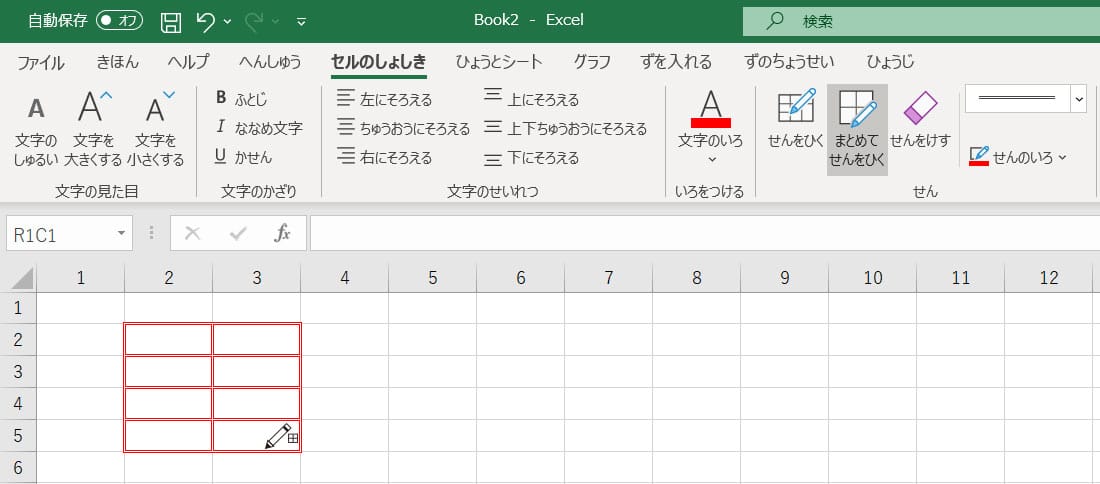Open the ファイル tab
The height and width of the screenshot is (484, 1100).
[40, 62]
